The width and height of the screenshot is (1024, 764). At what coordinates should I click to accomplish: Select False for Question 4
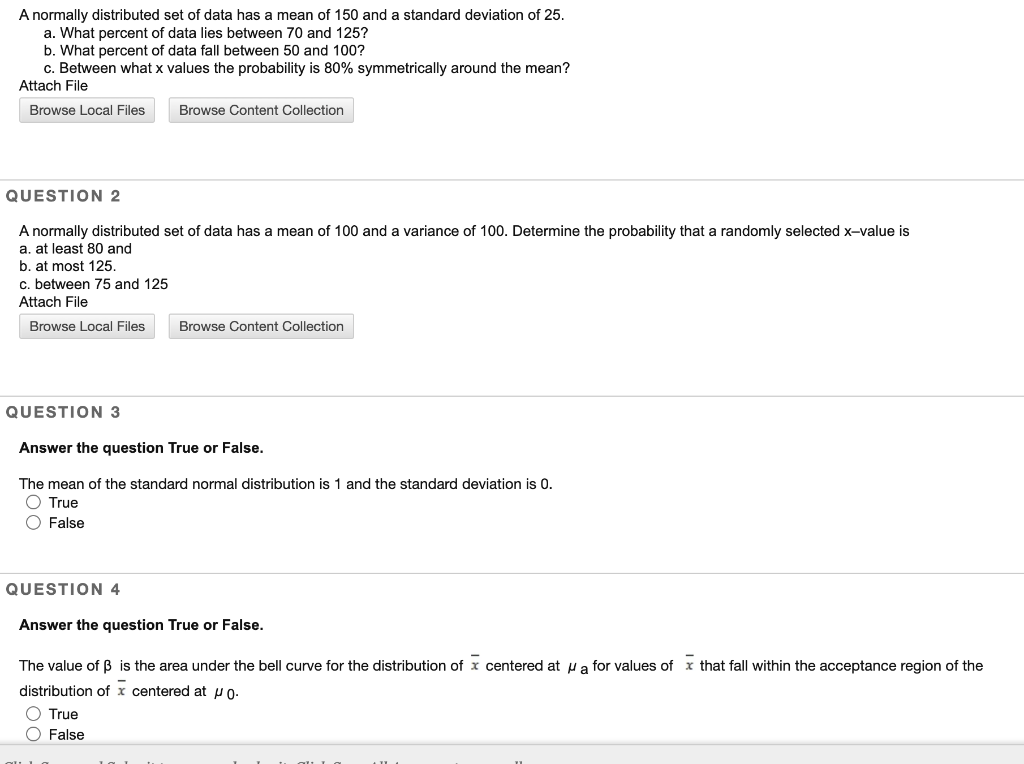click(x=33, y=734)
